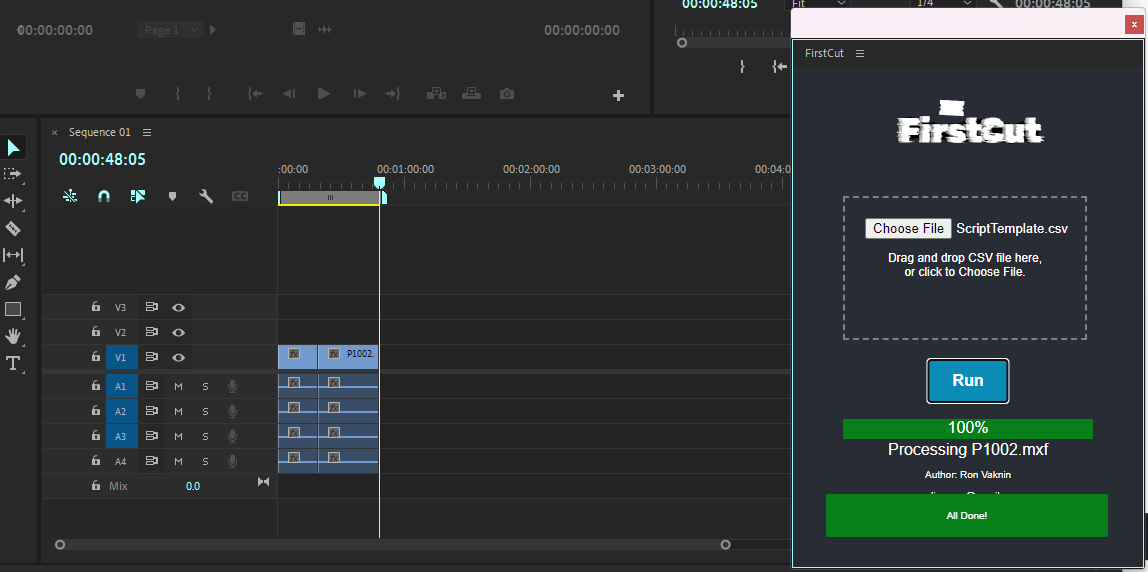The width and height of the screenshot is (1148, 572).
Task: Click the P1002 clip on V1
Action: point(349,356)
